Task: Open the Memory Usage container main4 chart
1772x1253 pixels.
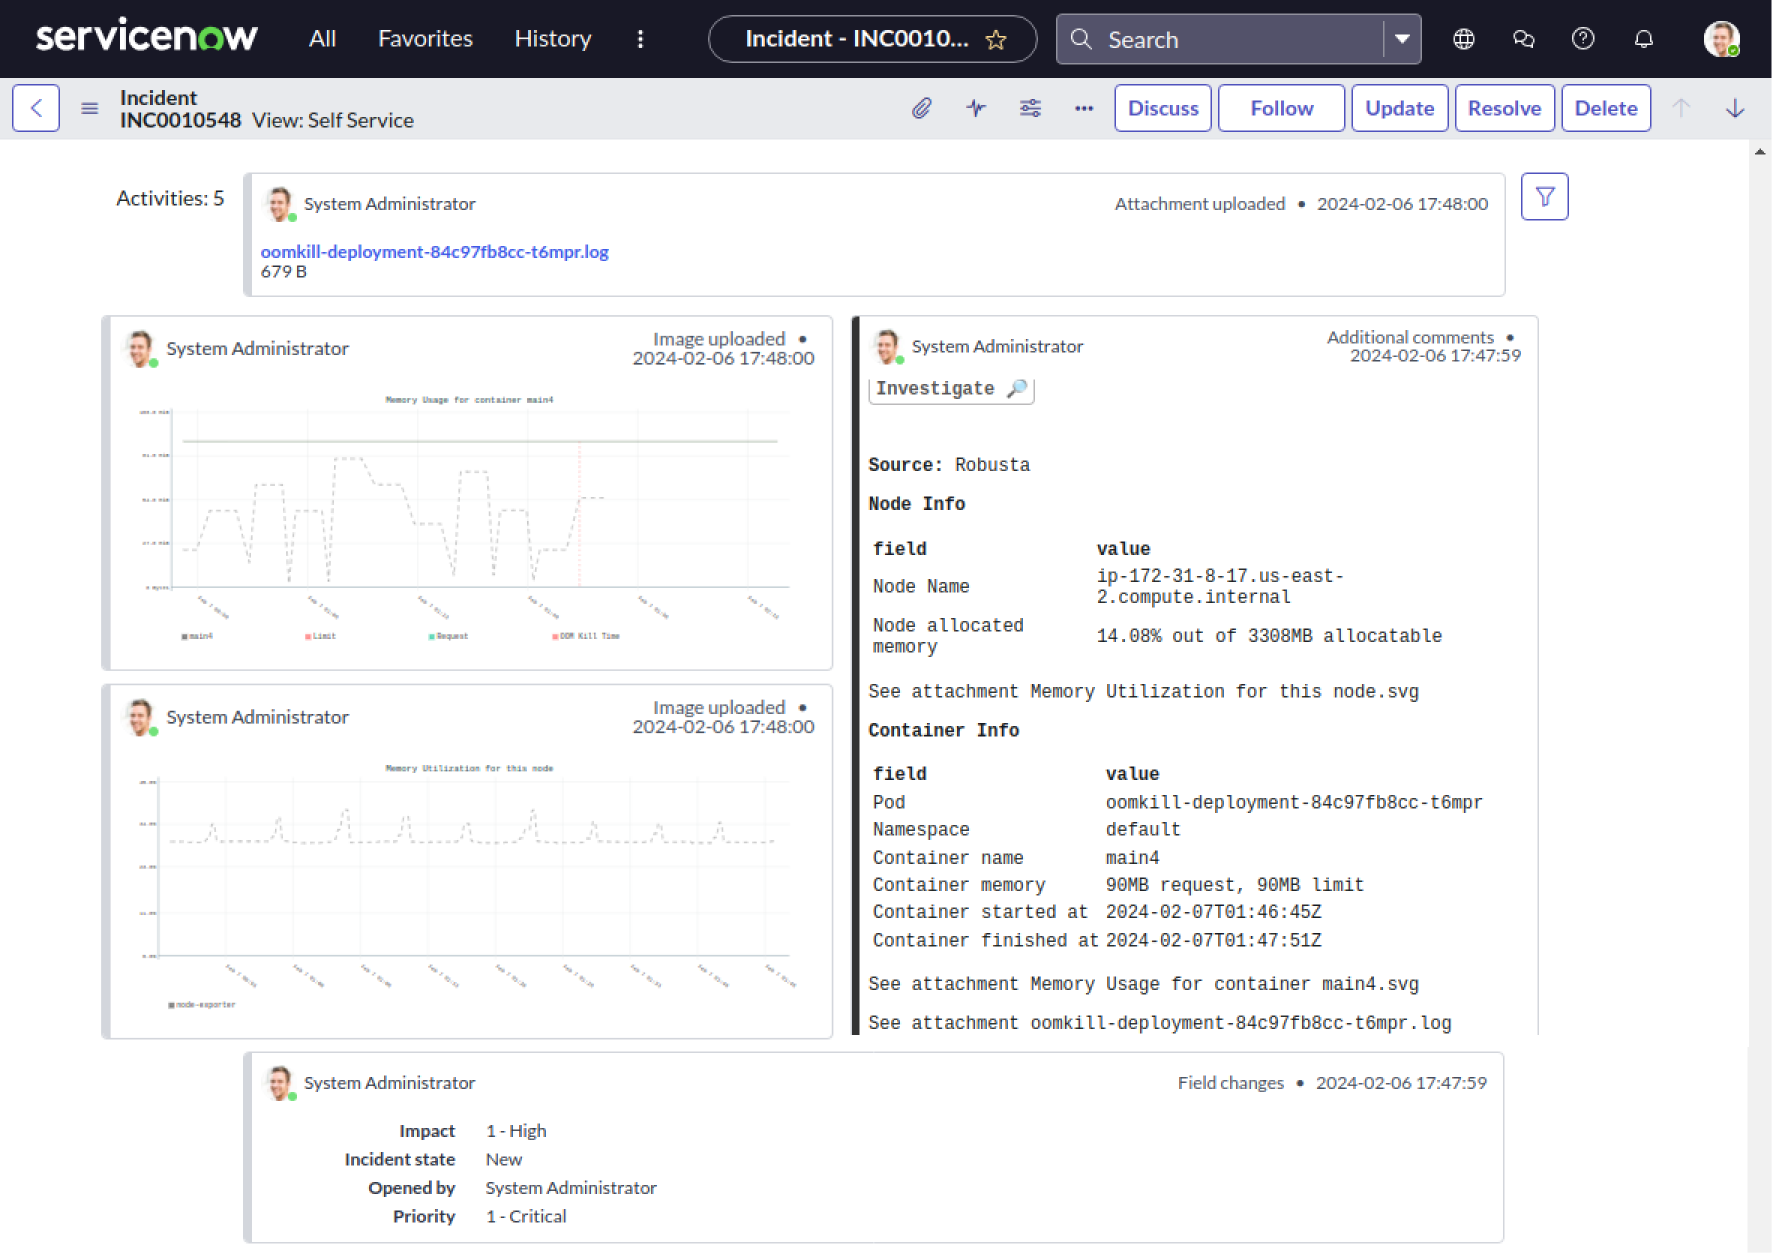Action: [470, 515]
